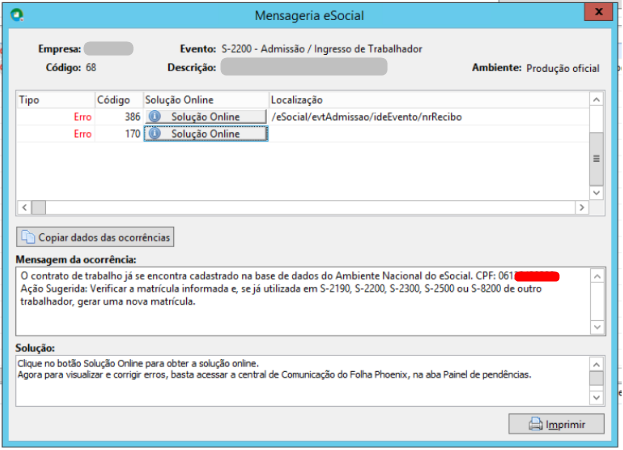Screen dimensions: 623x450
Task: Close the Mensageria eSocial window
Action: [598, 12]
